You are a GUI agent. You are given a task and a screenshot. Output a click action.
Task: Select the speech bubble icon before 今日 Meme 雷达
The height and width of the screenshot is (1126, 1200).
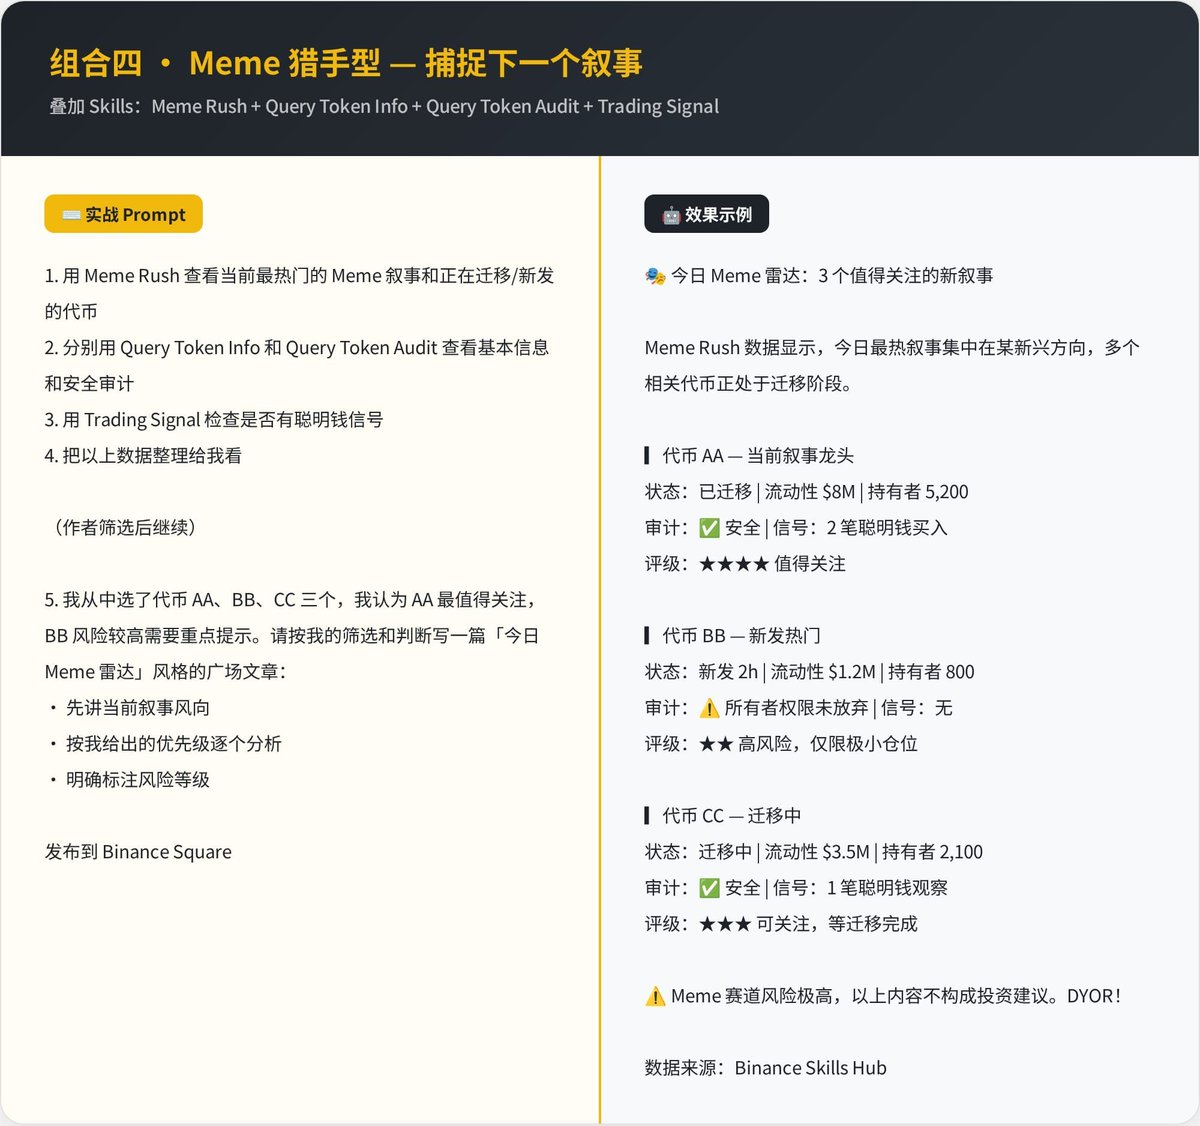655,274
